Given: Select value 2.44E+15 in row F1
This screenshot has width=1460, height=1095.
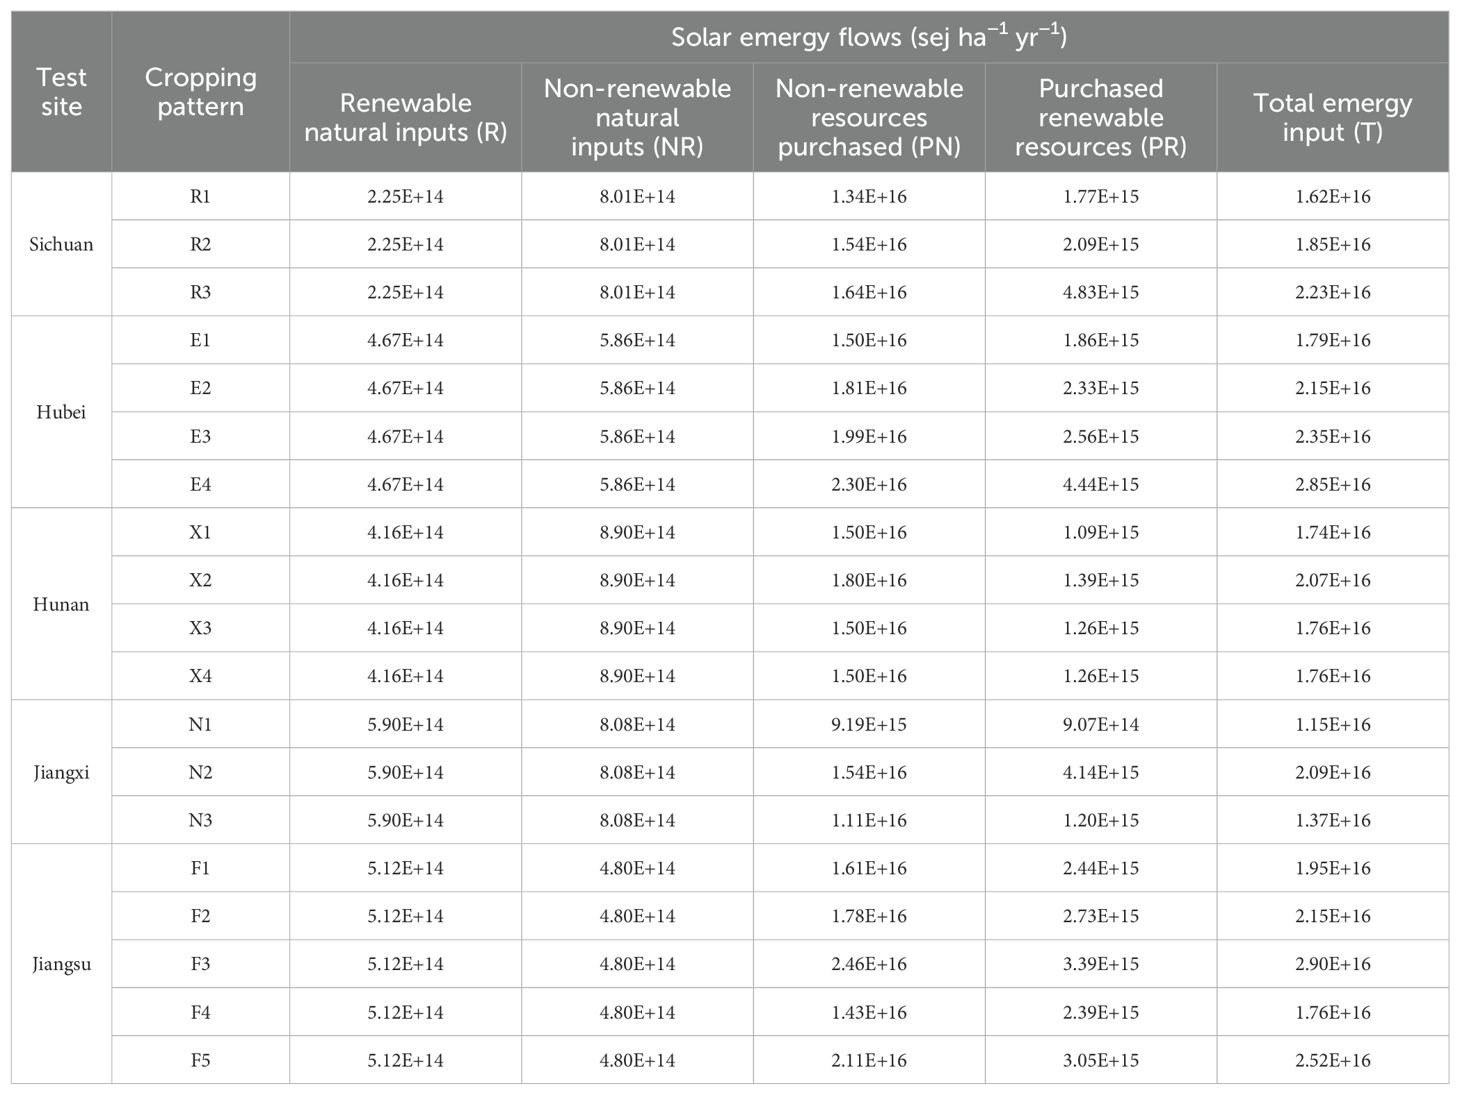Looking at the screenshot, I should pyautogui.click(x=1101, y=868).
